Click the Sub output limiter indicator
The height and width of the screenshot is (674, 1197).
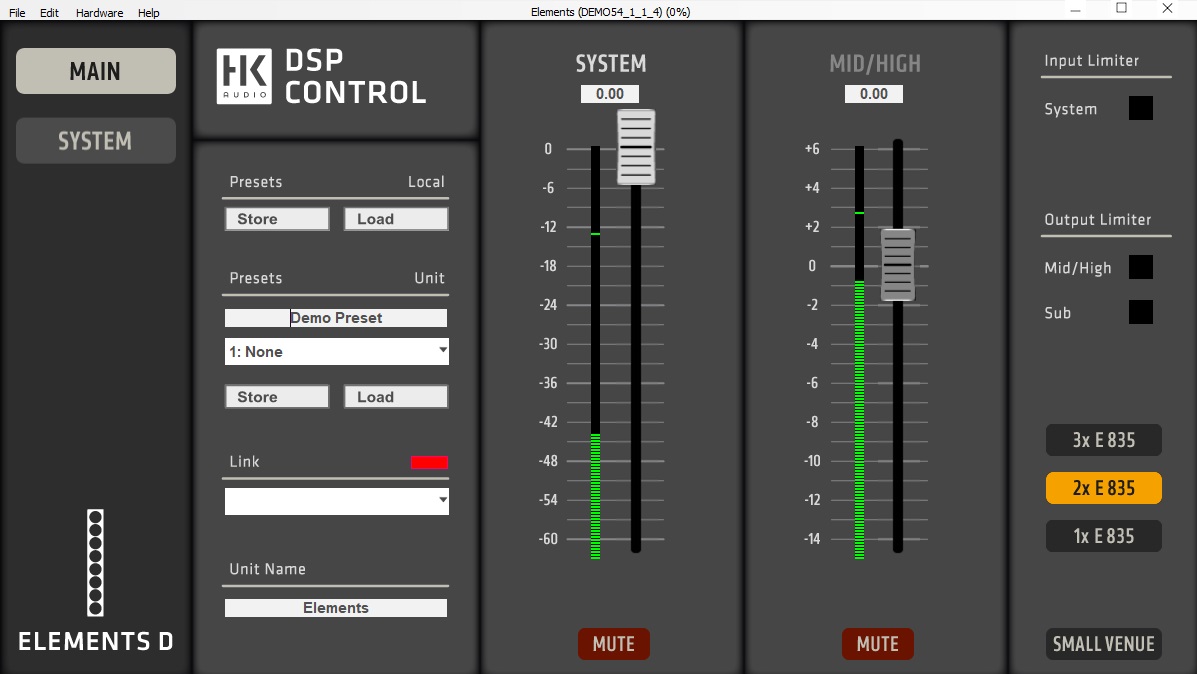coord(1140,312)
